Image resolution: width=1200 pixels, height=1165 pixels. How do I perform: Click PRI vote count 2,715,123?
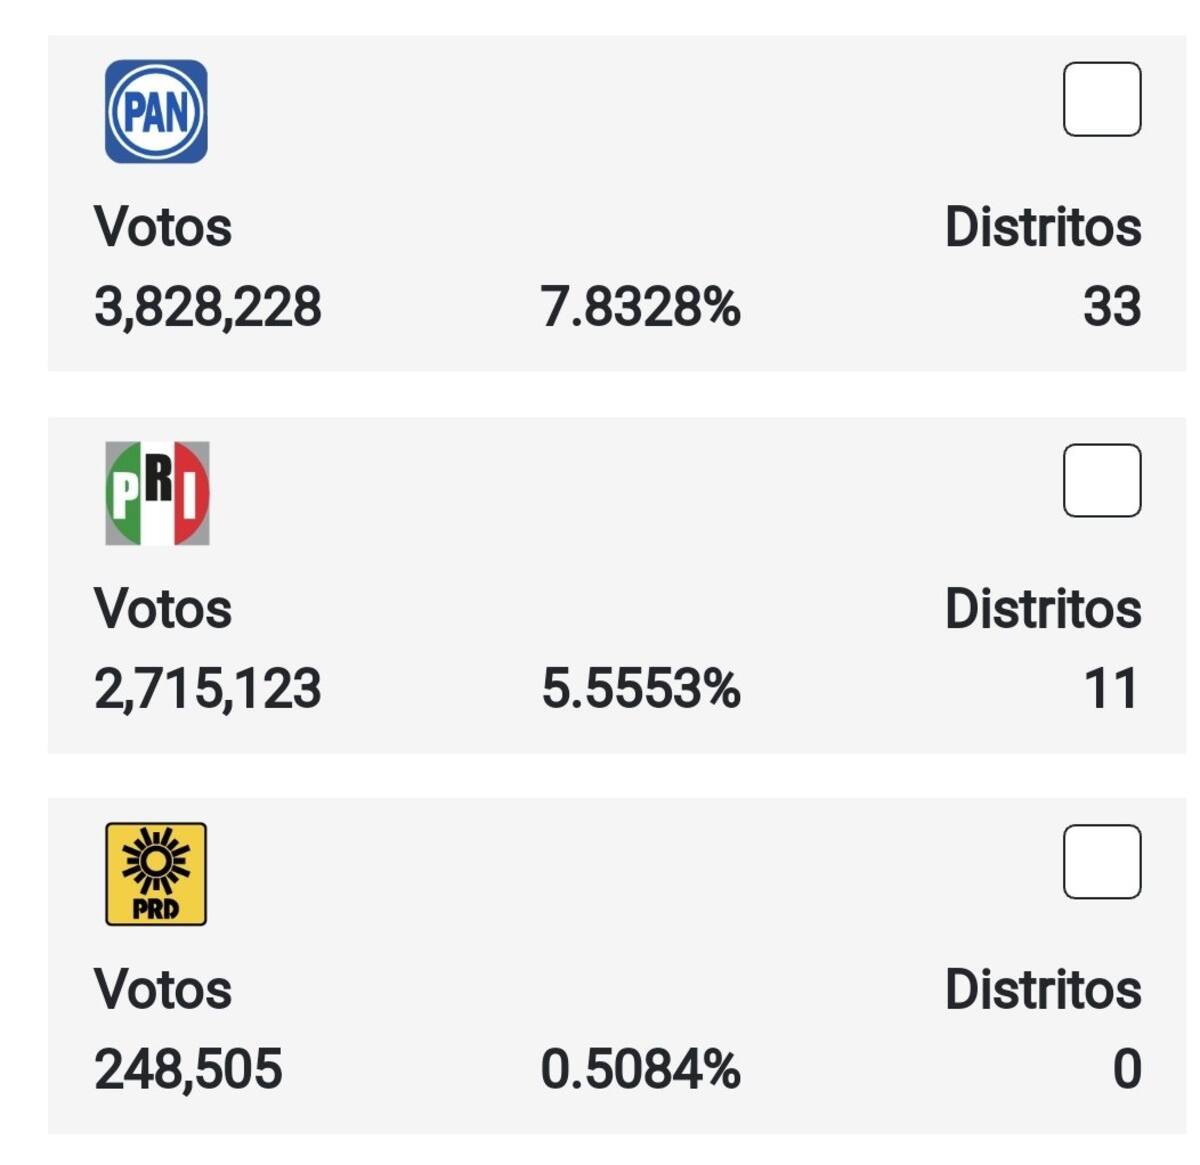pos(208,689)
